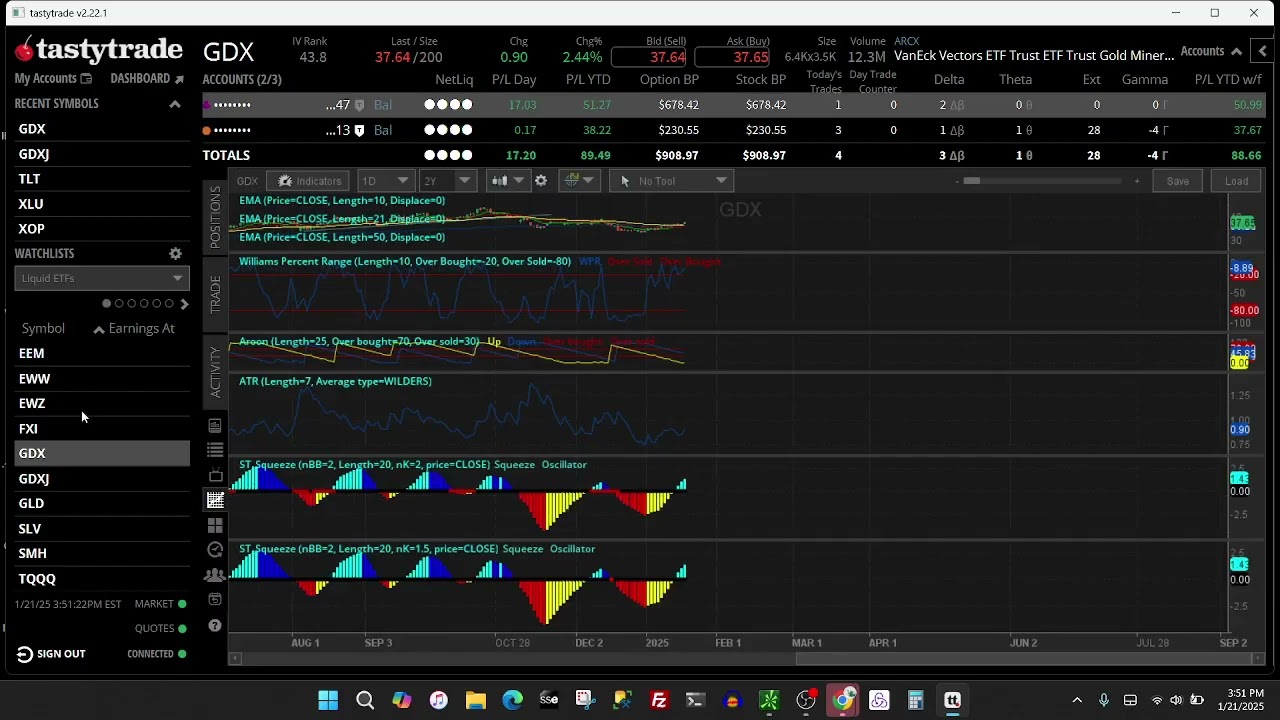Open the TV live video sidebar icon
Image resolution: width=1280 pixels, height=720 pixels.
pyautogui.click(x=215, y=476)
